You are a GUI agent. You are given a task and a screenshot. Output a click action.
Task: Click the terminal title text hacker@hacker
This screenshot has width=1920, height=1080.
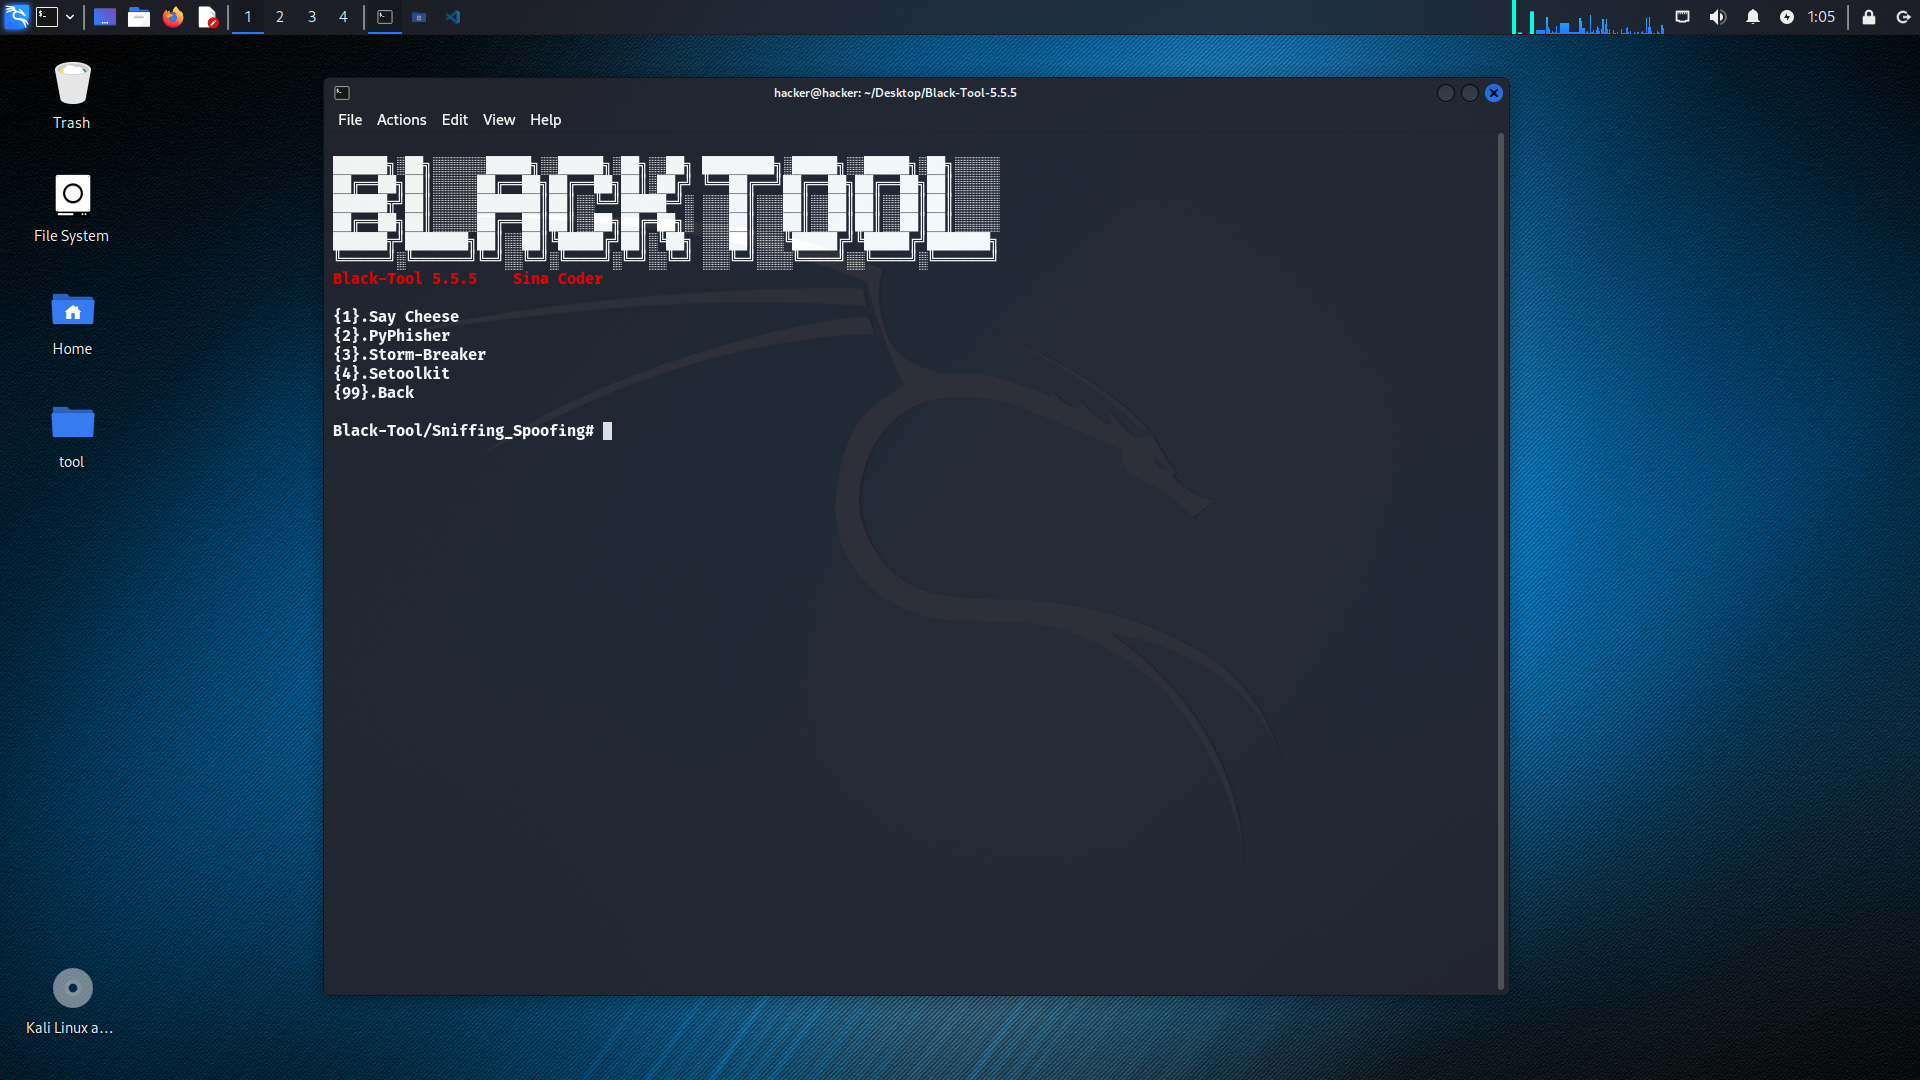point(895,93)
